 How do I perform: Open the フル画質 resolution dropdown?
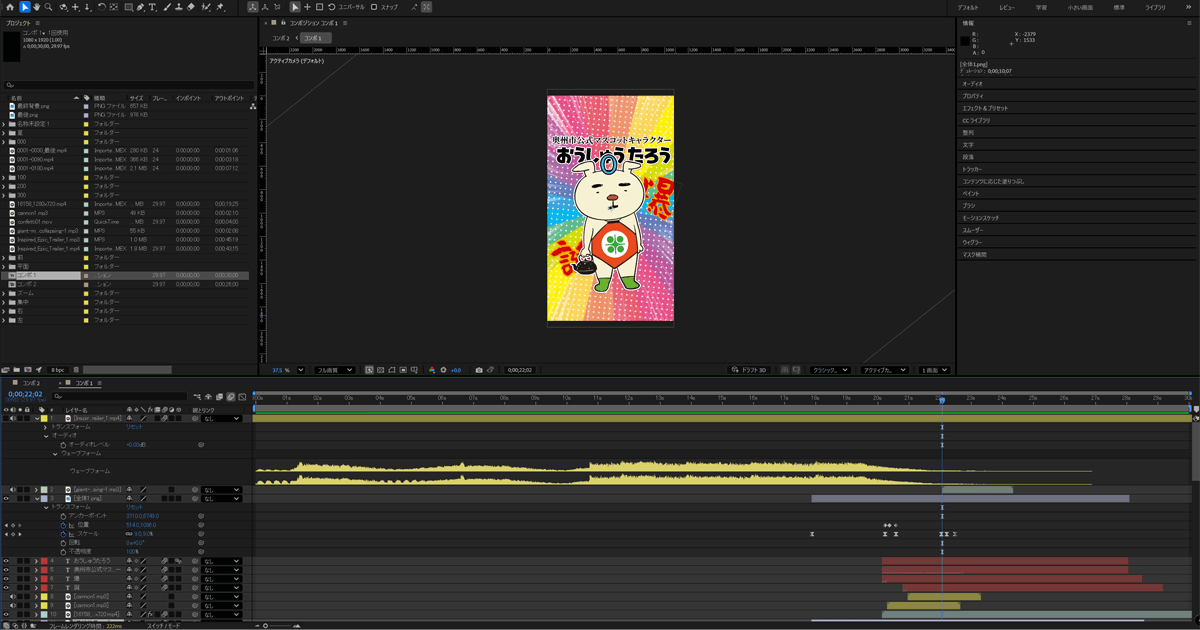tap(335, 370)
